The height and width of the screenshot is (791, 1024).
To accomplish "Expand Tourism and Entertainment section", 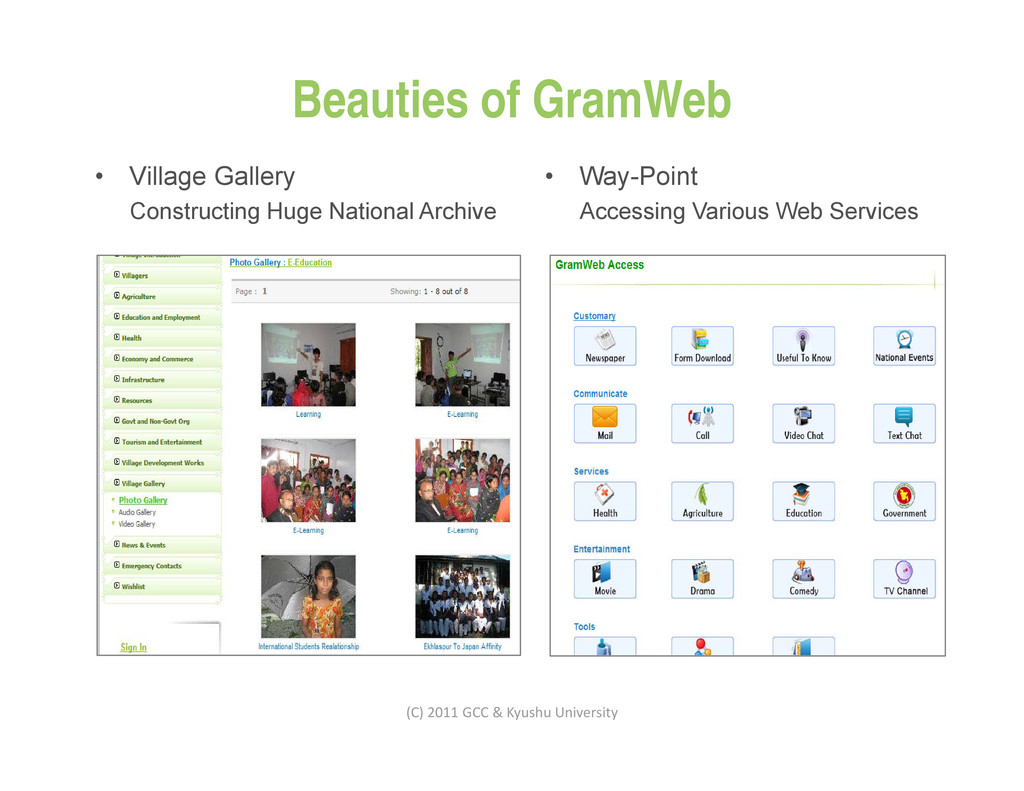I will coord(163,442).
